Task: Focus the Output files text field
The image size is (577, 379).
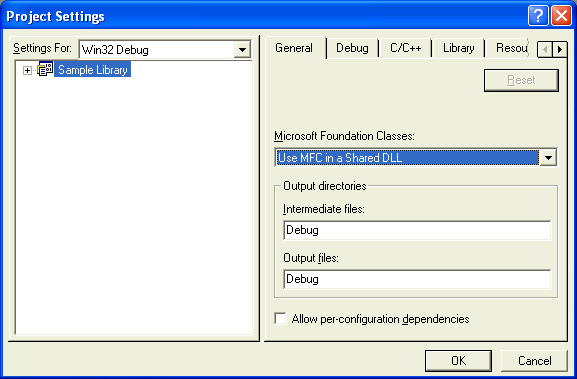Action: (417, 279)
